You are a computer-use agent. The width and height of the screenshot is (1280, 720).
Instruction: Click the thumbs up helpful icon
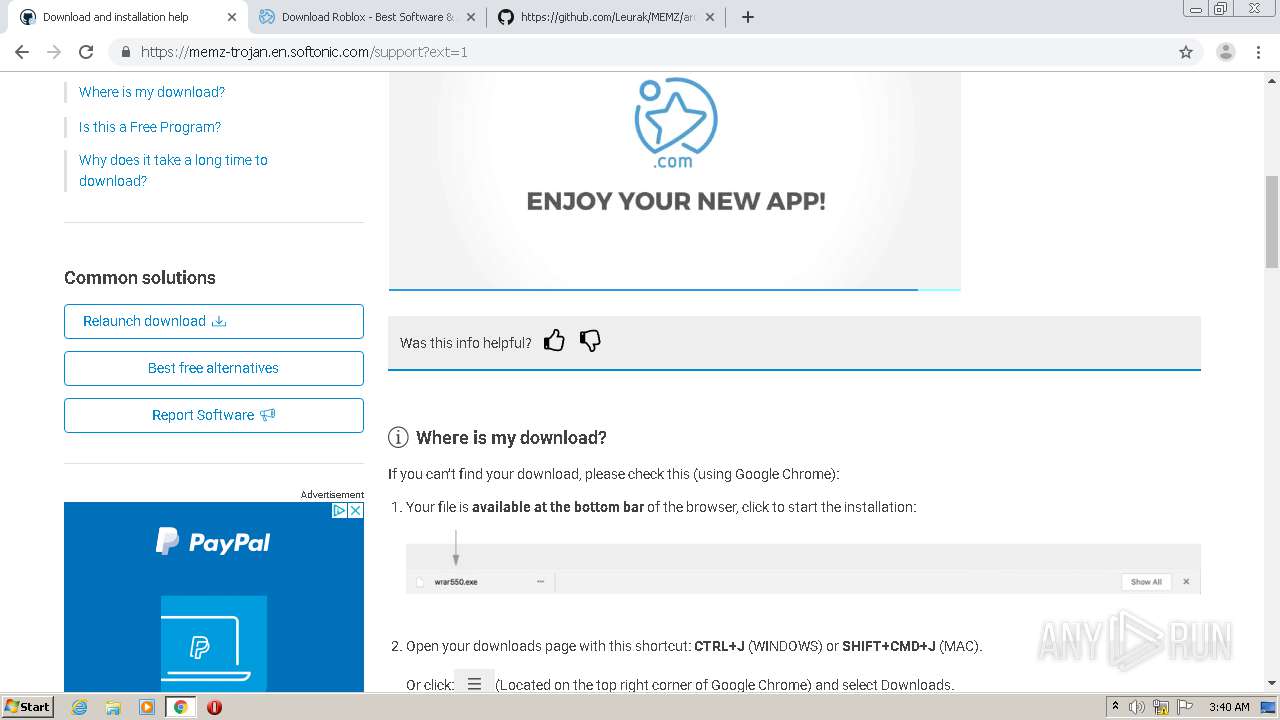[x=554, y=341]
